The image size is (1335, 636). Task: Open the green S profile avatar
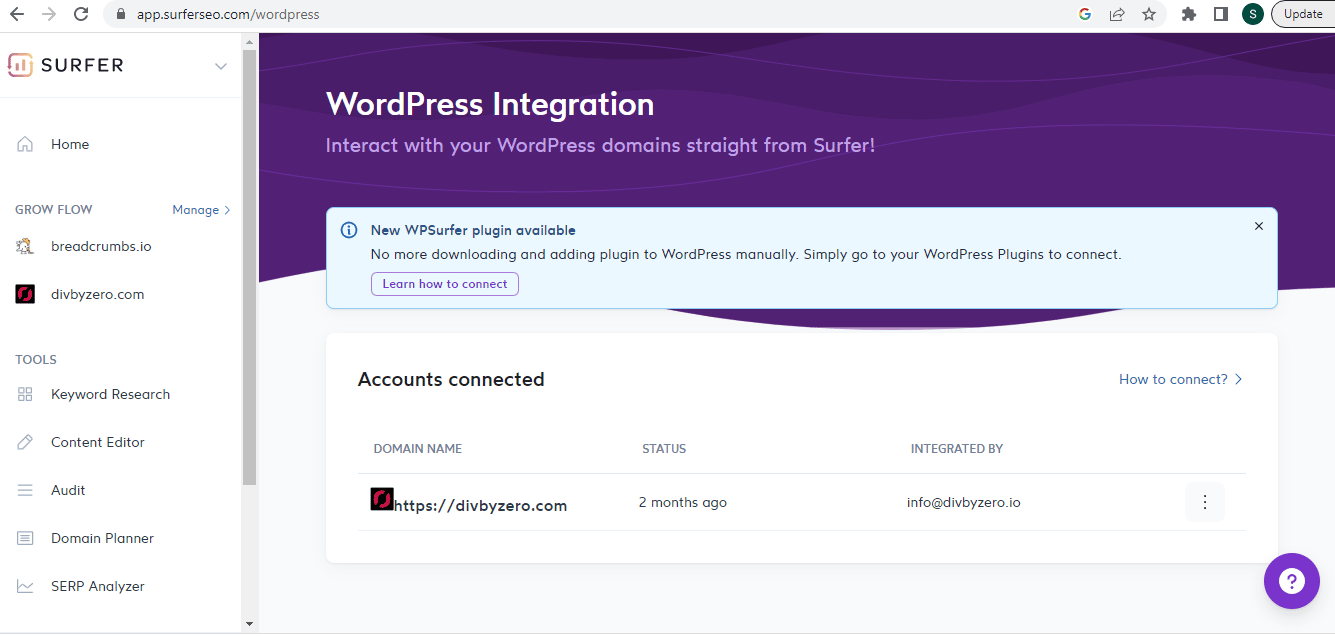click(1253, 14)
